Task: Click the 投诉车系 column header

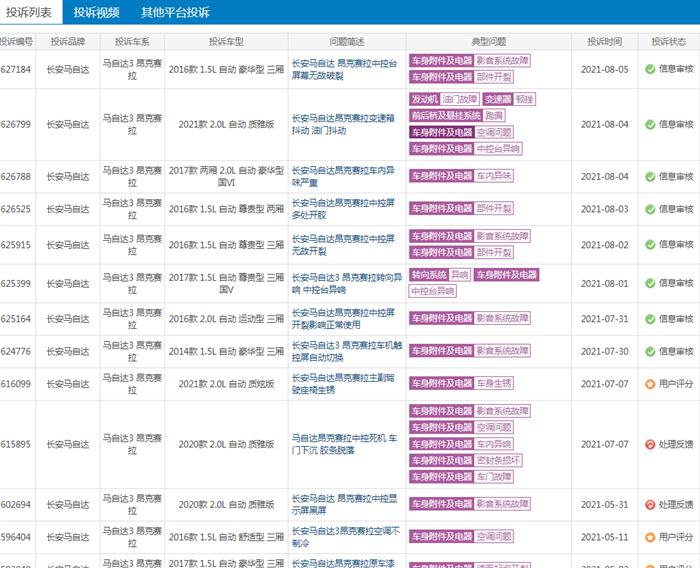Action: click(132, 42)
